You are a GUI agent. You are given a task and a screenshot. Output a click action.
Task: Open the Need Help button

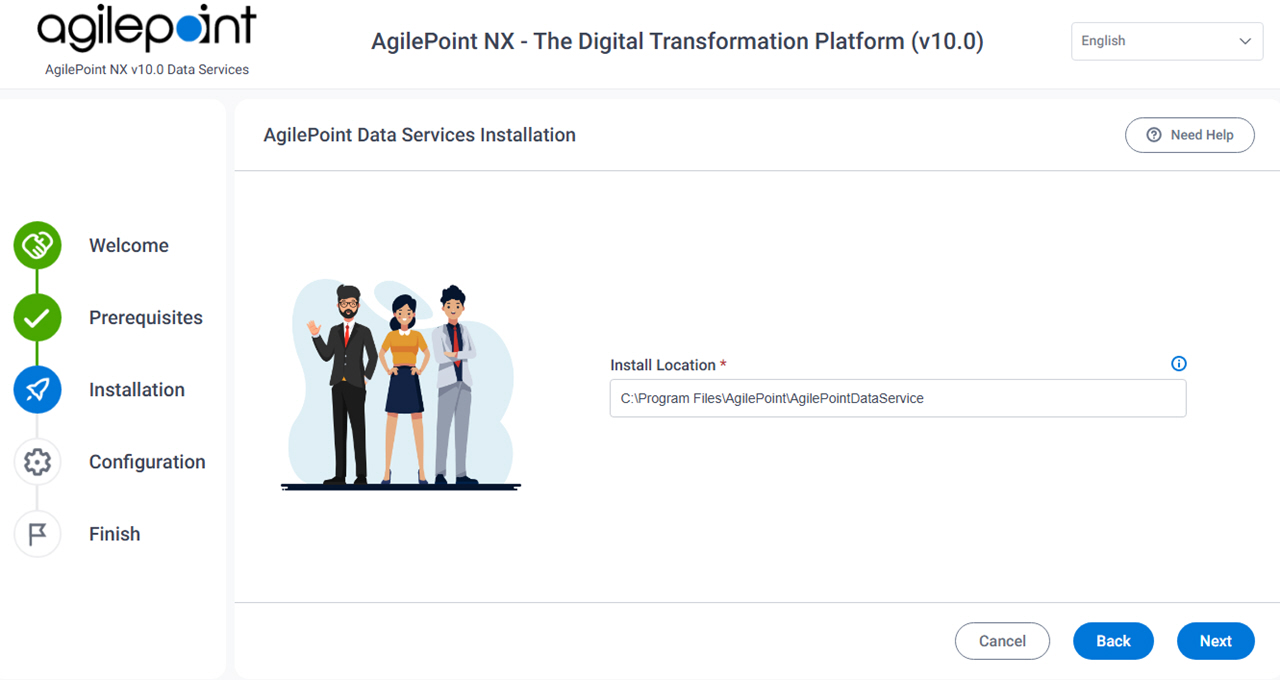[x=1190, y=135]
